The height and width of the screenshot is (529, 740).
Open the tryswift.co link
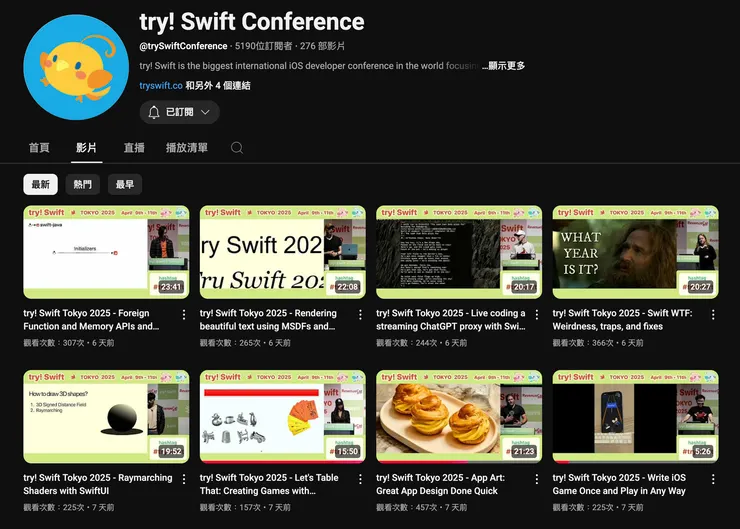click(161, 86)
